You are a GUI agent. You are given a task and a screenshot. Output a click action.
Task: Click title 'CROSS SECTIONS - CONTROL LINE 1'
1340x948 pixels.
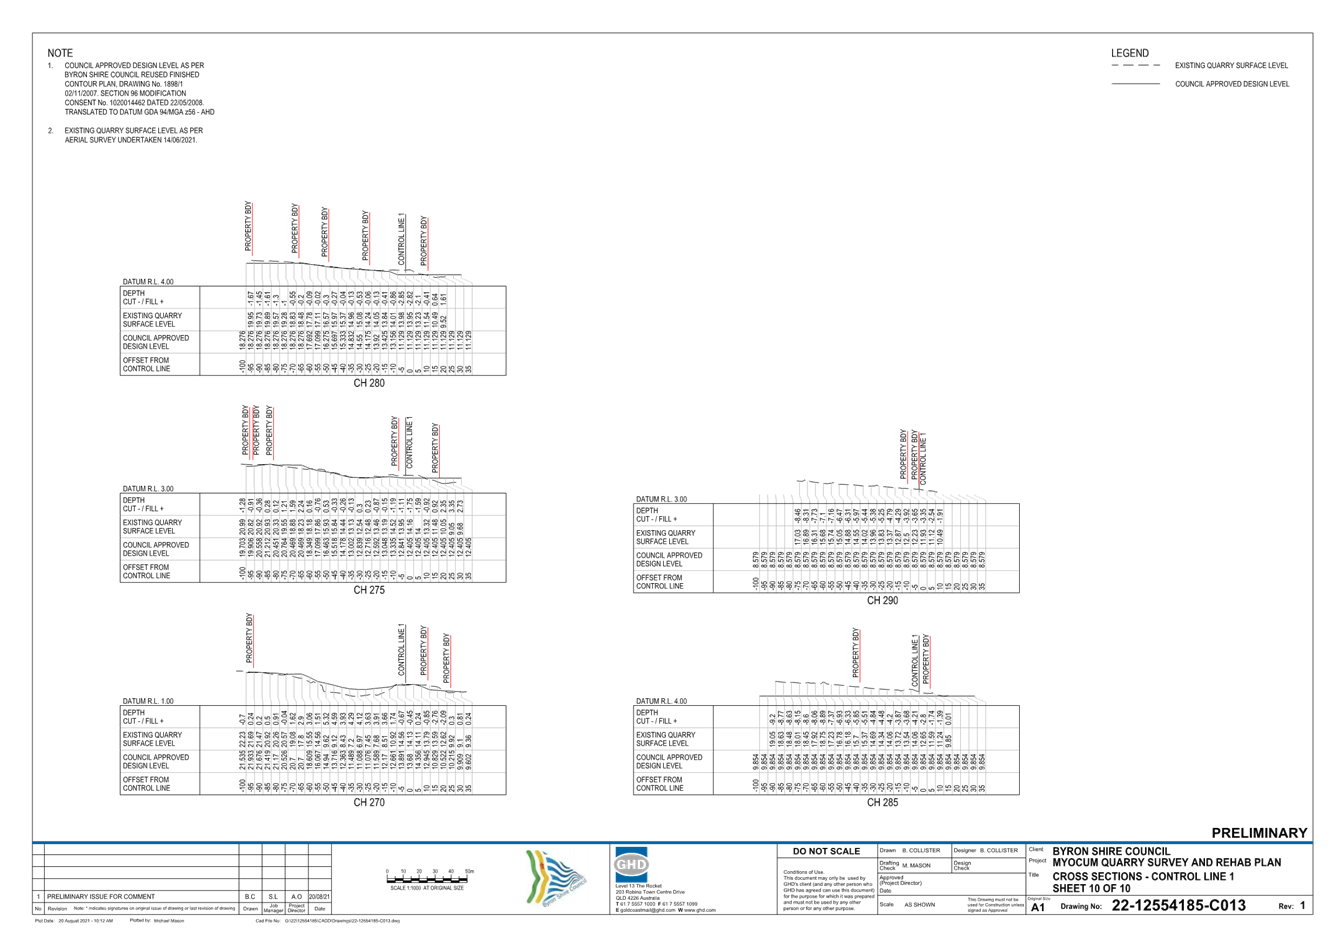[x=1144, y=876]
